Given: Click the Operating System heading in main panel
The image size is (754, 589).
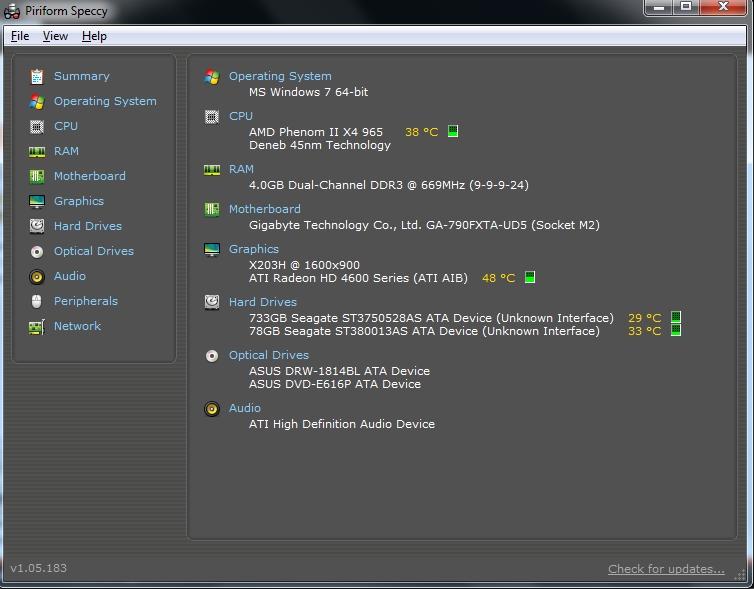Looking at the screenshot, I should tap(280, 76).
